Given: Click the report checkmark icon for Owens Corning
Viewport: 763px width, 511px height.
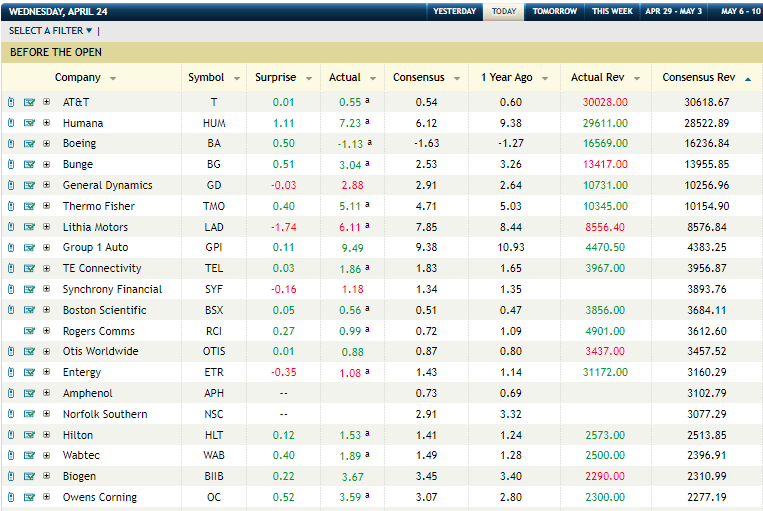Looking at the screenshot, I should click(x=29, y=497).
